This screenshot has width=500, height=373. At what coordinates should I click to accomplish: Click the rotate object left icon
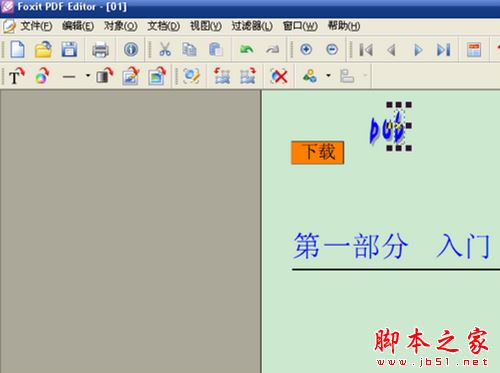click(x=222, y=76)
